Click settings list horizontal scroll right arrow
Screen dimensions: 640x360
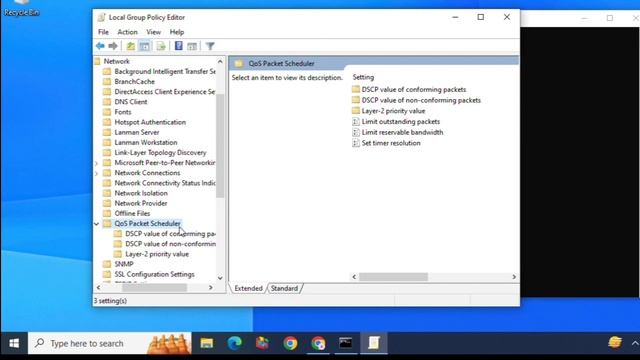click(x=514, y=277)
